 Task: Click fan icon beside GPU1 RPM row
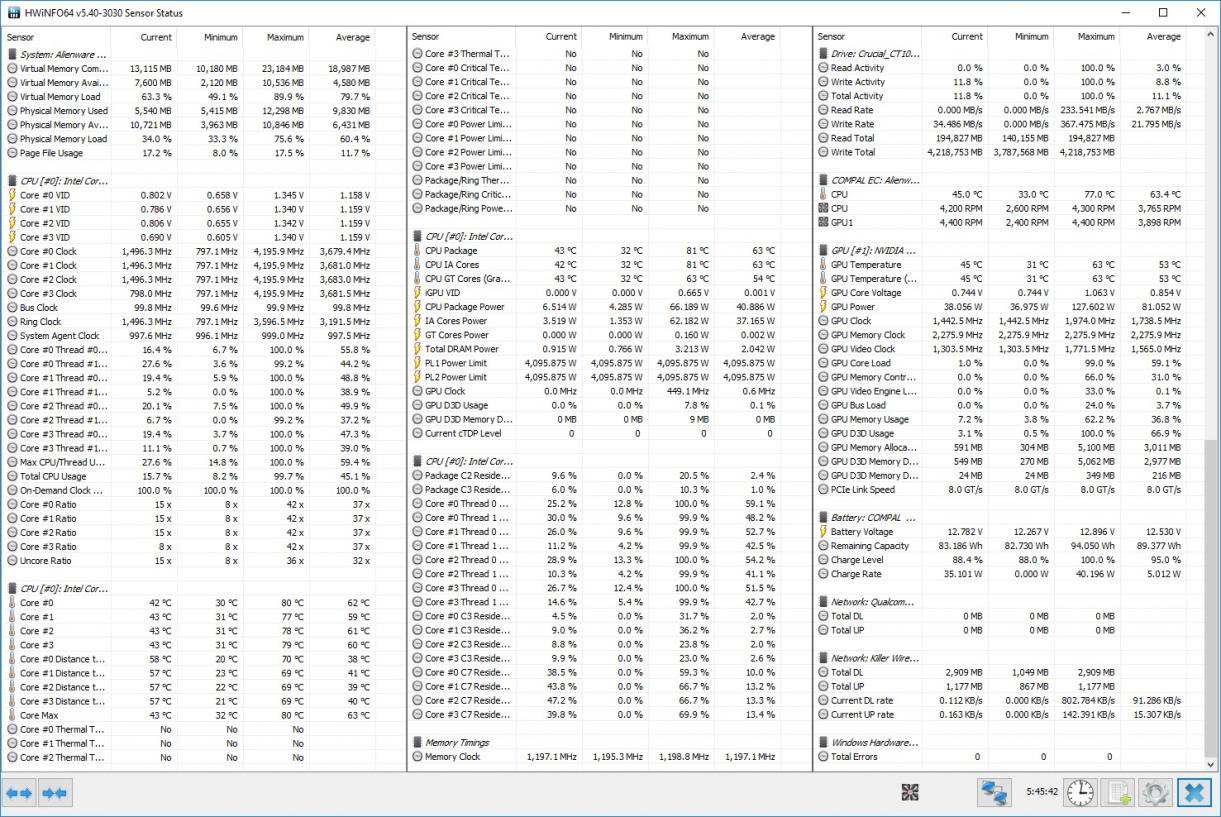823,223
